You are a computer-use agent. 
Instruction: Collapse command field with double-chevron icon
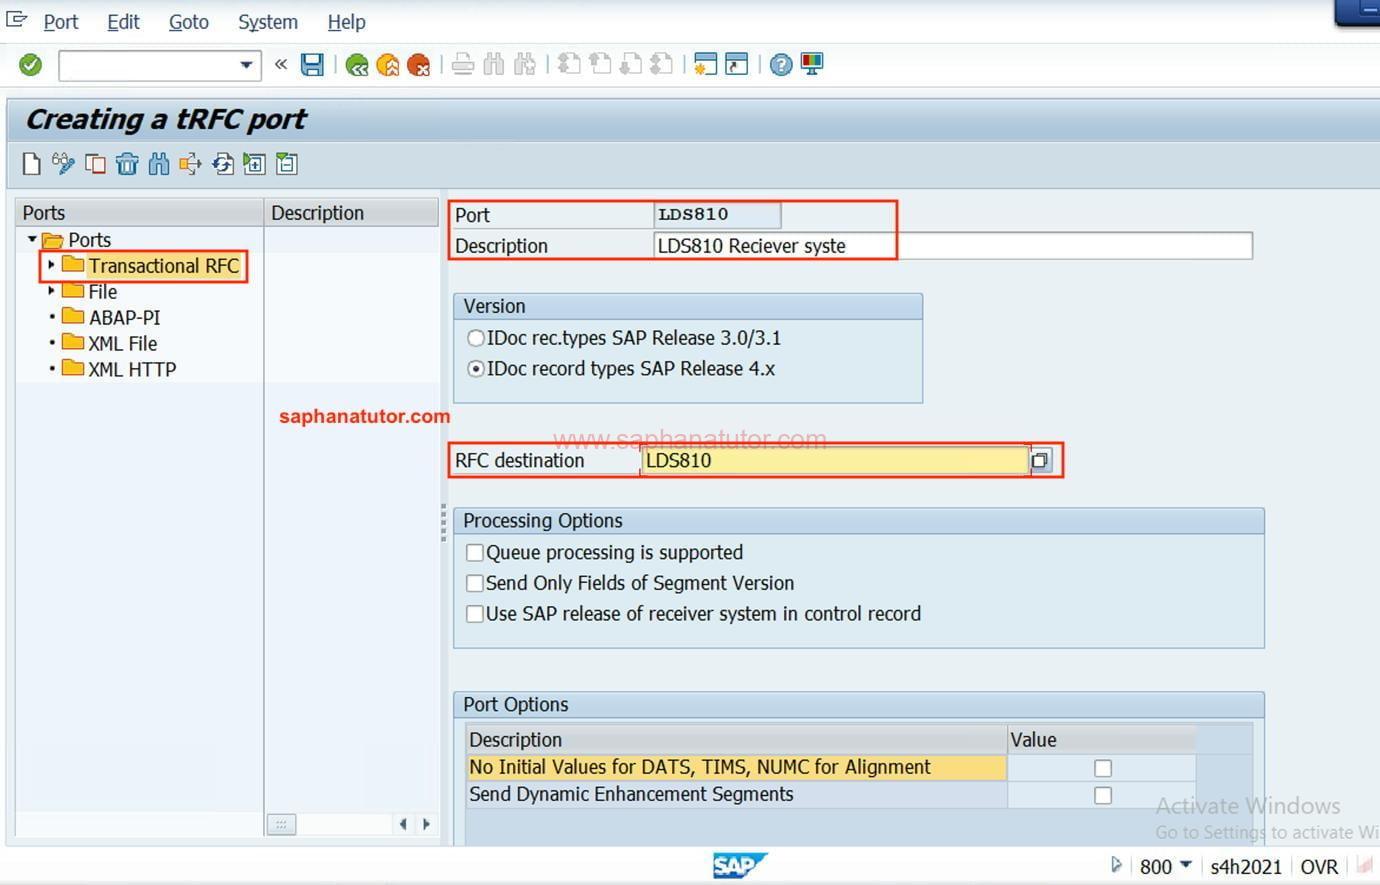[x=281, y=64]
